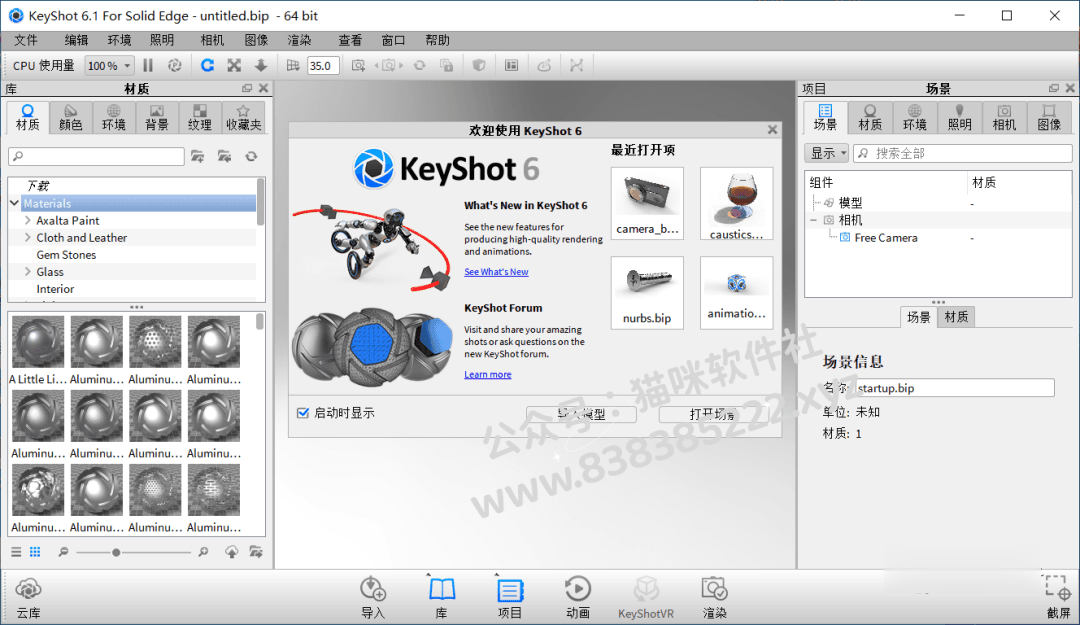
Task: Open the 帮助 menu
Action: tap(437, 41)
